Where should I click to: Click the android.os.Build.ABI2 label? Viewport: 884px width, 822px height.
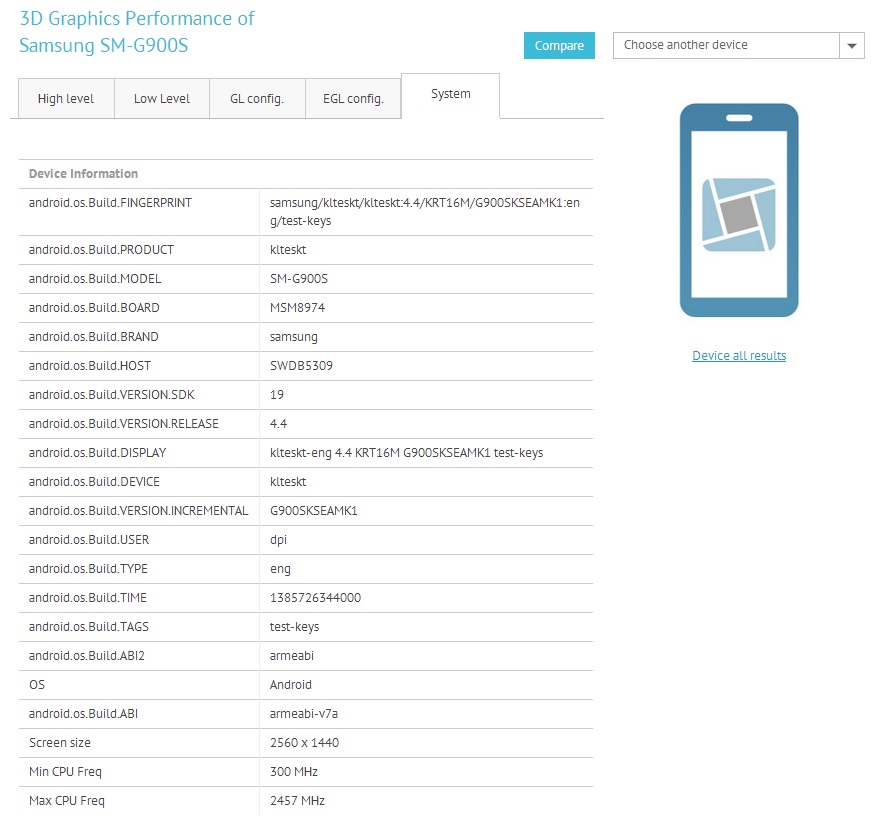(x=87, y=656)
